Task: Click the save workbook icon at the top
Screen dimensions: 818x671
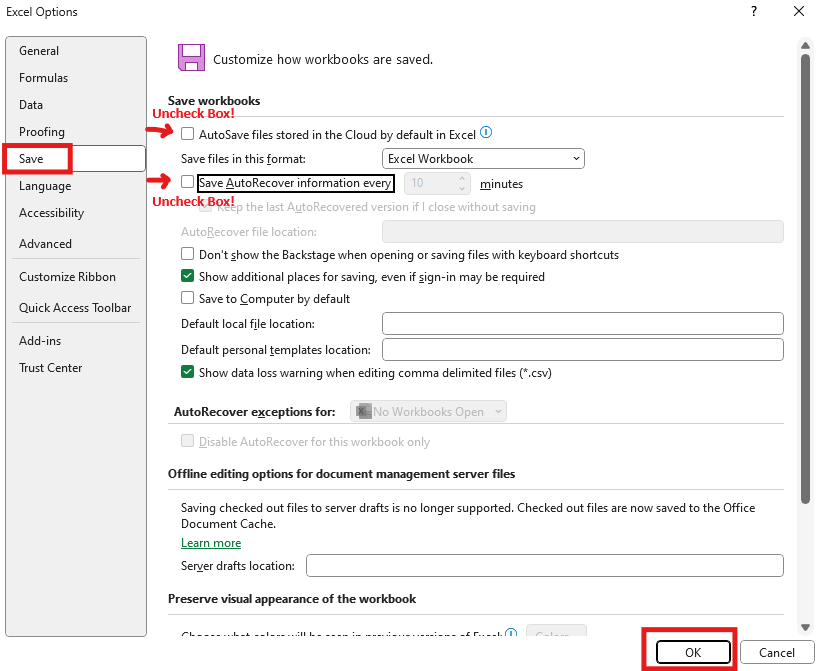Action: 191,58
